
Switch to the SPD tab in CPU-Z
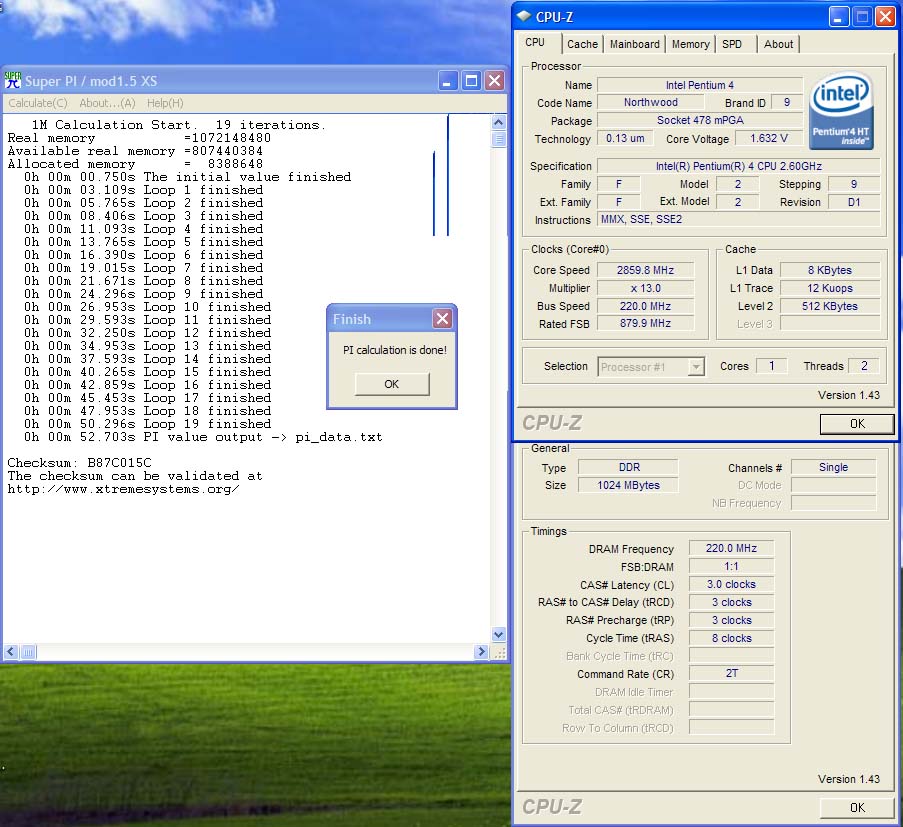(x=732, y=44)
